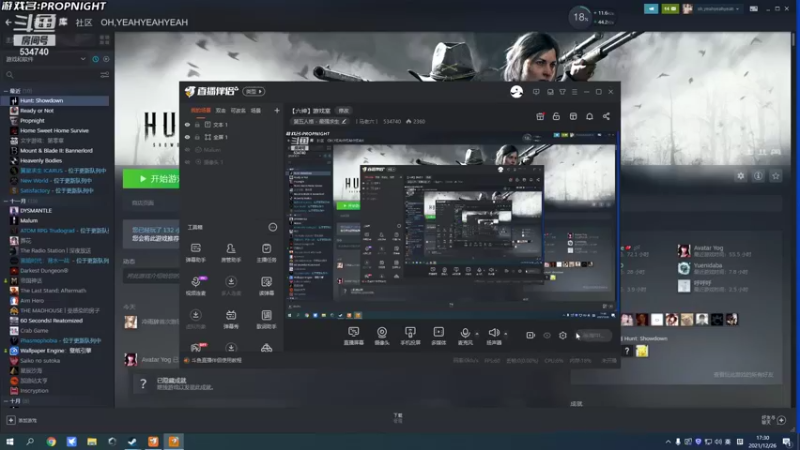Open the Steam 库 library menu

click(63, 22)
